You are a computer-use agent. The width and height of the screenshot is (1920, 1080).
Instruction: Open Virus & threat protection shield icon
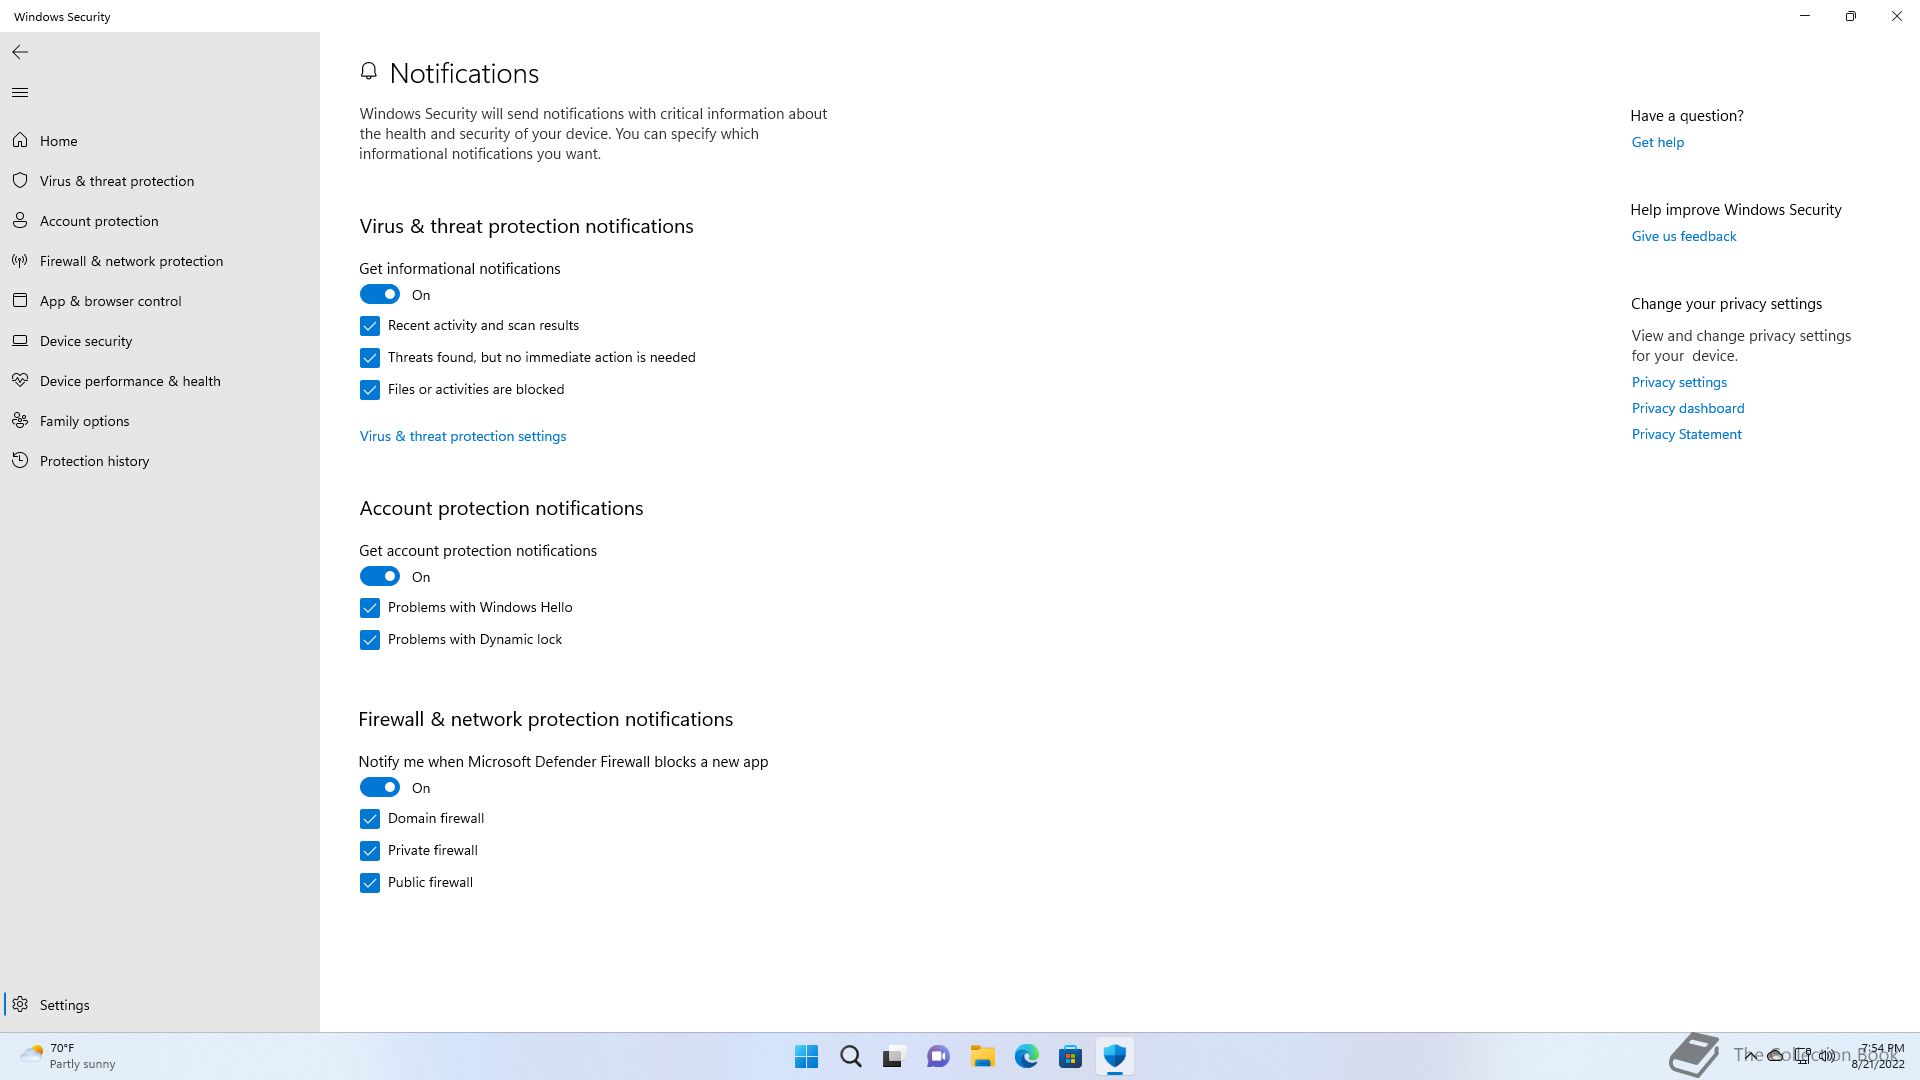(x=20, y=181)
